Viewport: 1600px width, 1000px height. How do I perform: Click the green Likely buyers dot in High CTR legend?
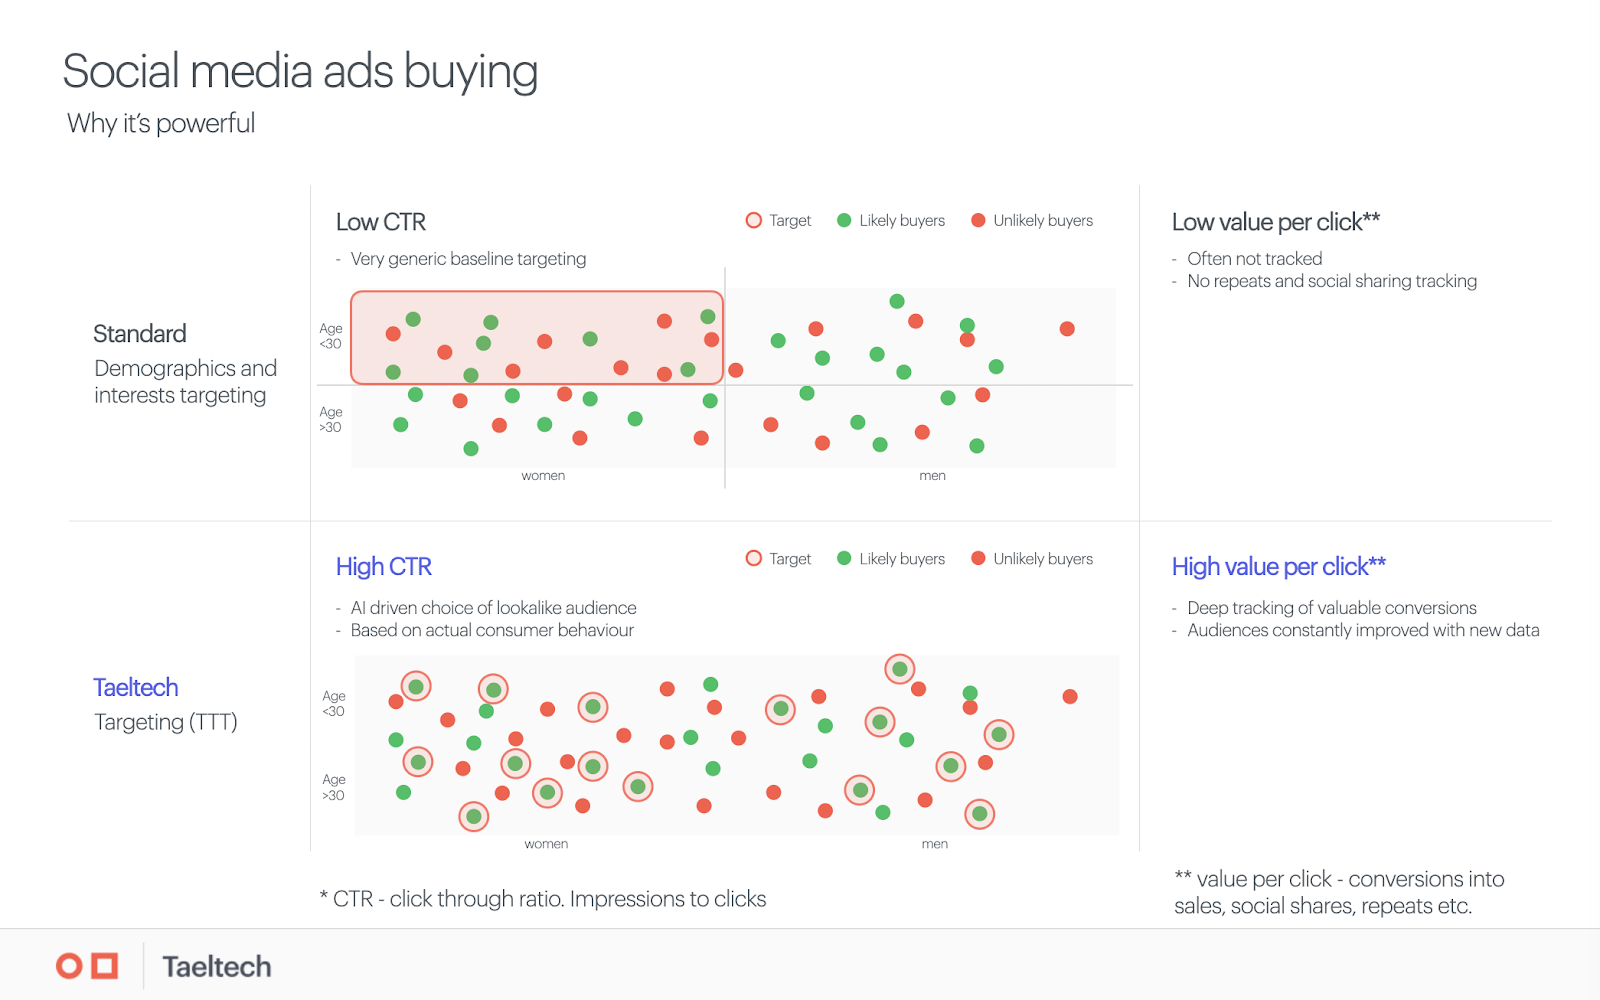pos(844,558)
